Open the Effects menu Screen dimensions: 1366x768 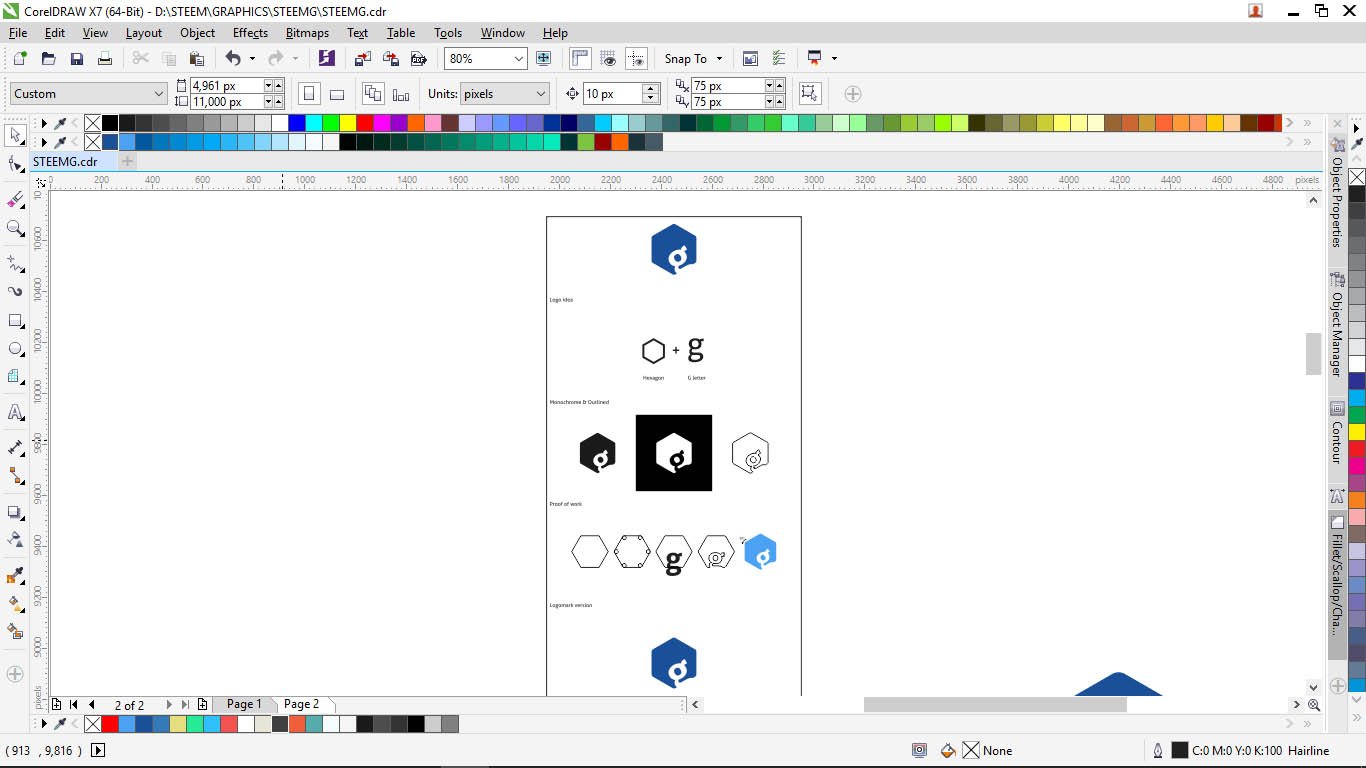pos(250,33)
